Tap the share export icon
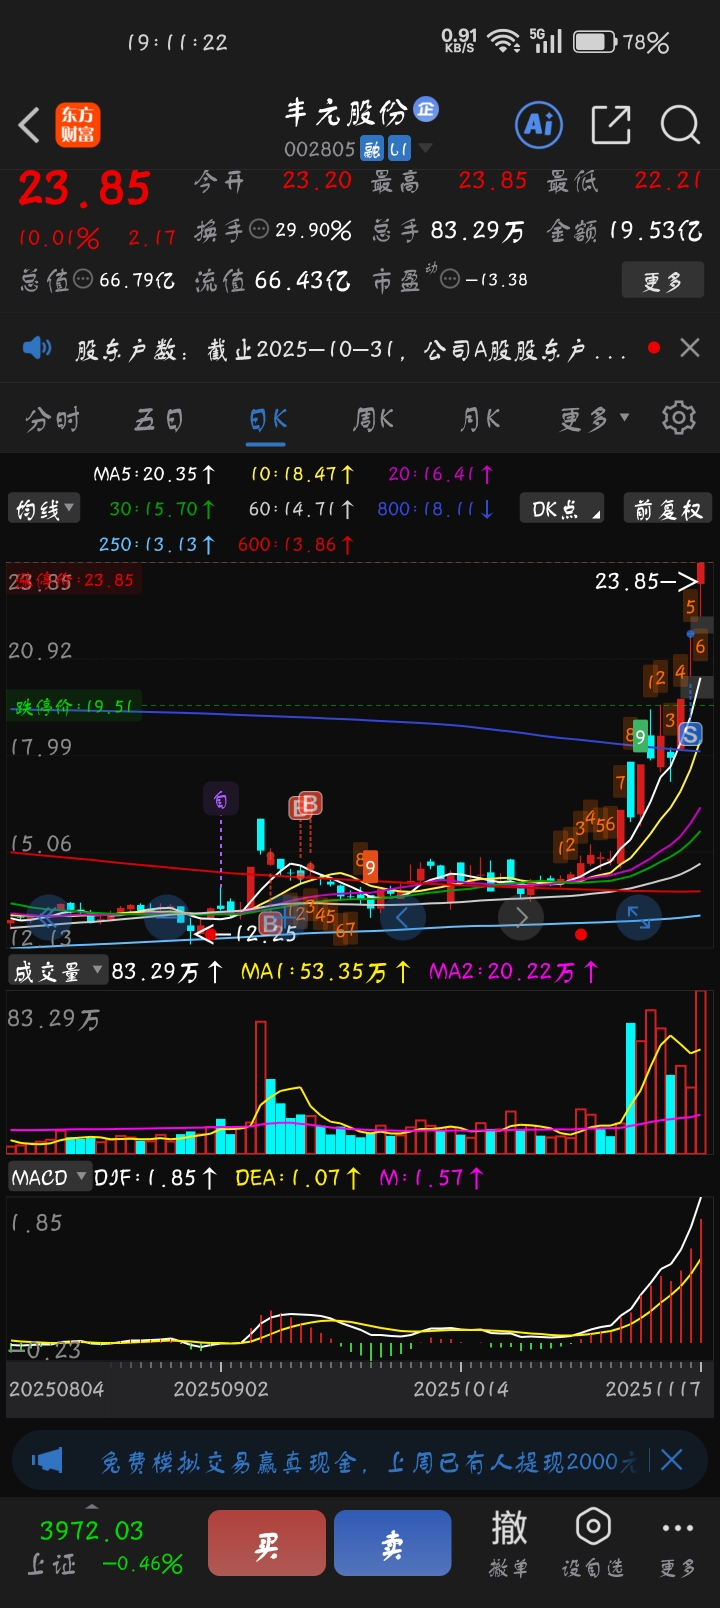This screenshot has width=720, height=1608. coord(610,125)
